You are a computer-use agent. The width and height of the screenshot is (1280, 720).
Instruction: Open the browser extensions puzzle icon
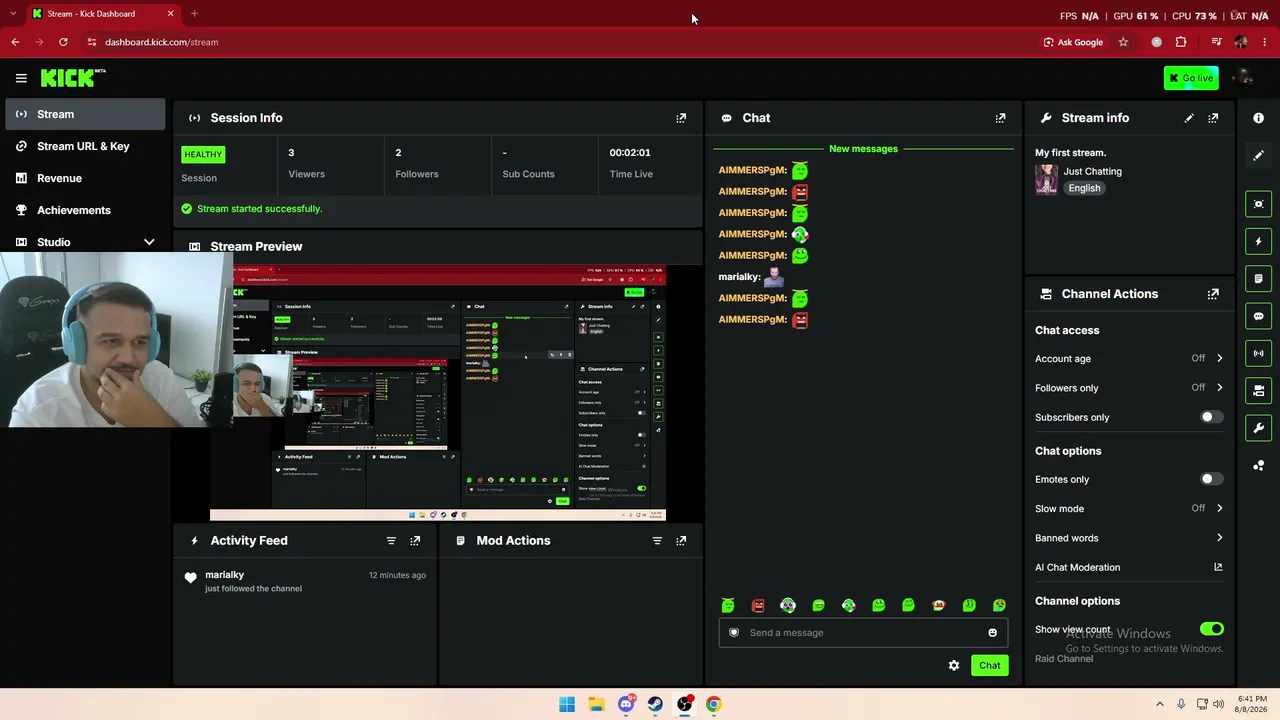click(x=1181, y=42)
